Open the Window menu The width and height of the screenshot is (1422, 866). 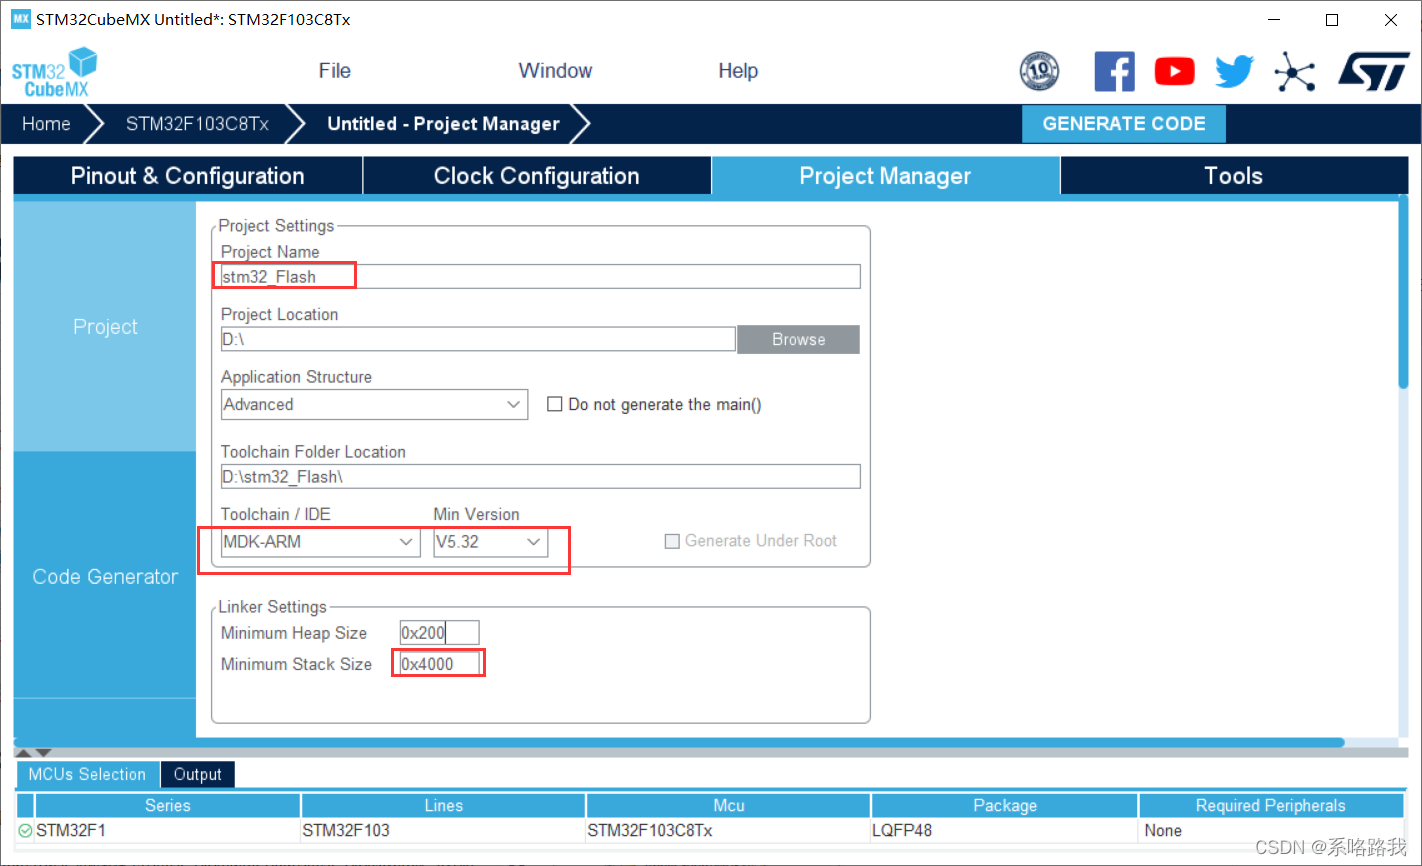click(x=555, y=71)
